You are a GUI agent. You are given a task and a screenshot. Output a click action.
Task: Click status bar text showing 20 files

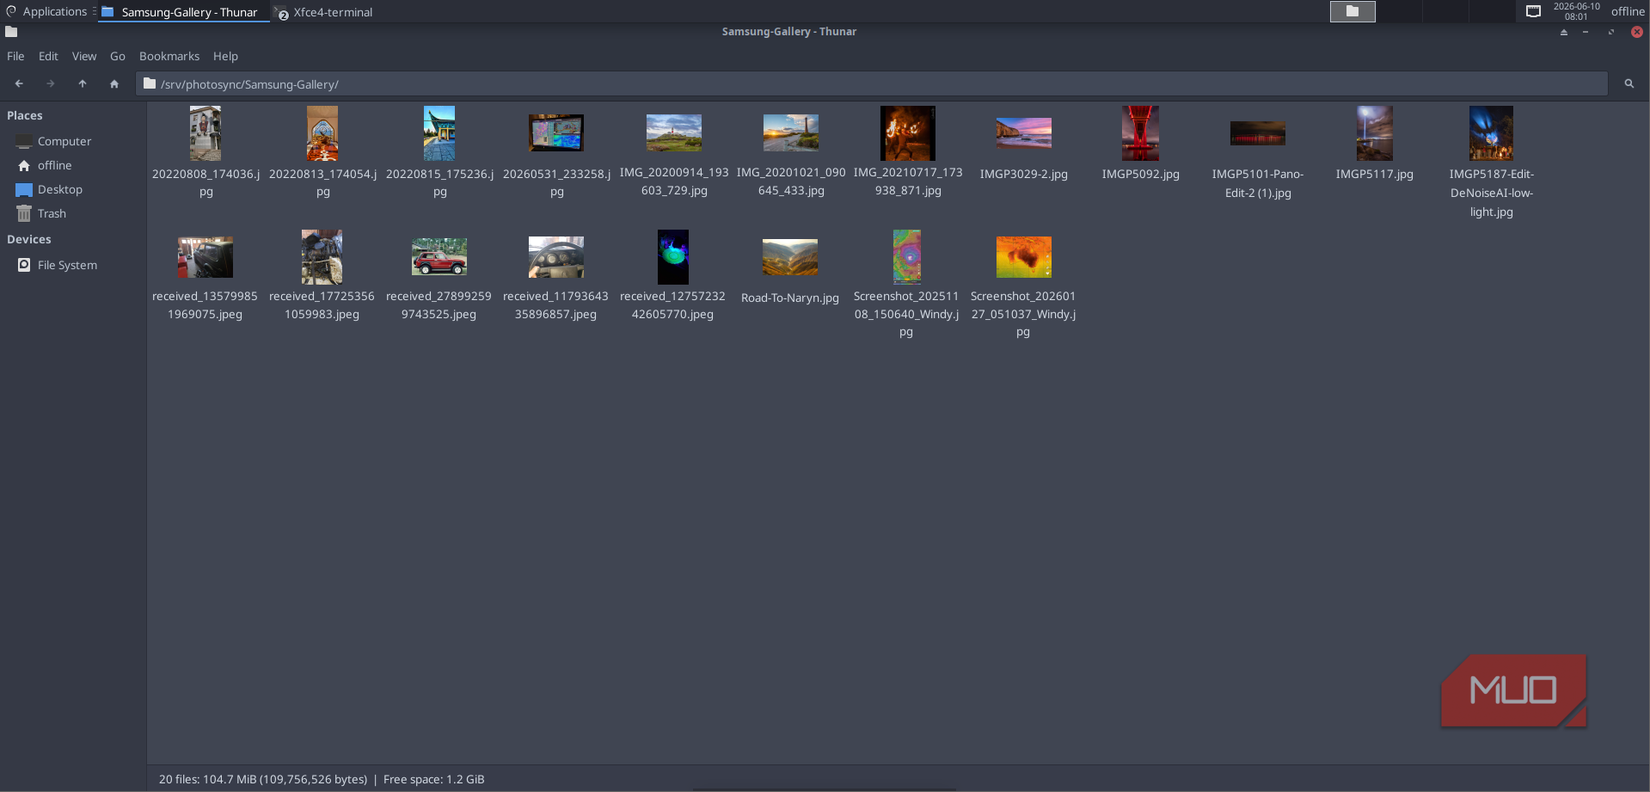(322, 779)
